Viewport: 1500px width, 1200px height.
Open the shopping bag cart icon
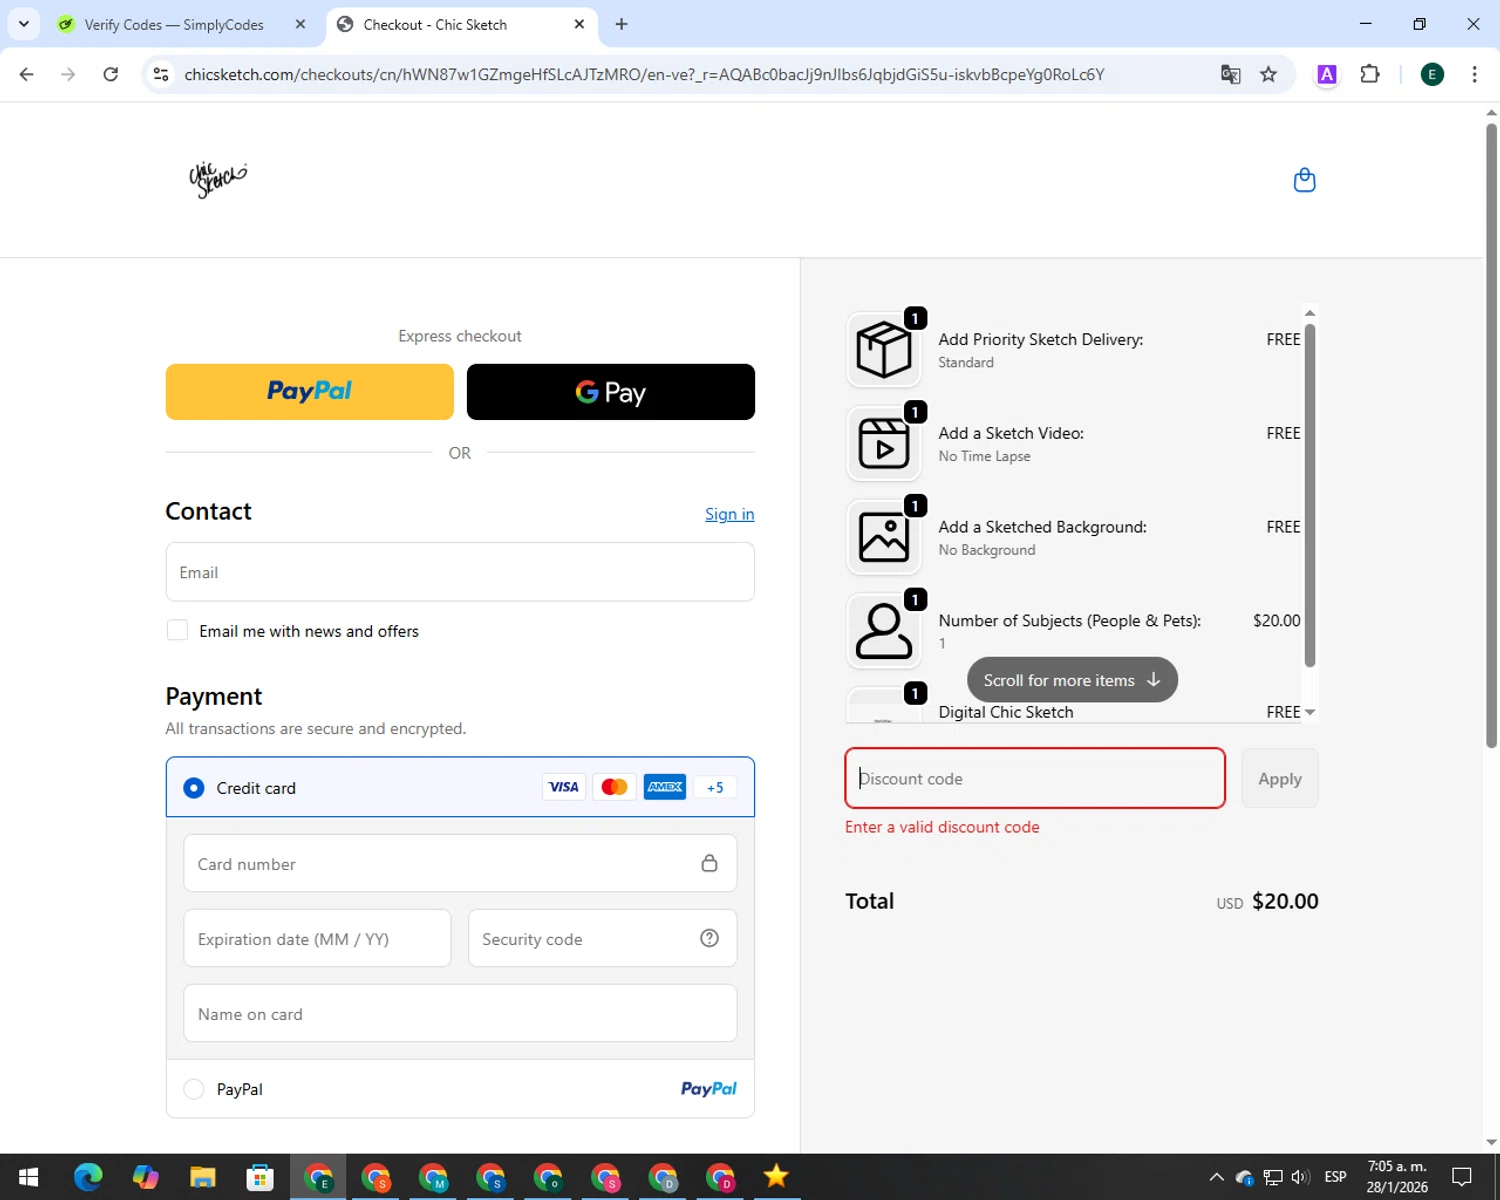1304,180
